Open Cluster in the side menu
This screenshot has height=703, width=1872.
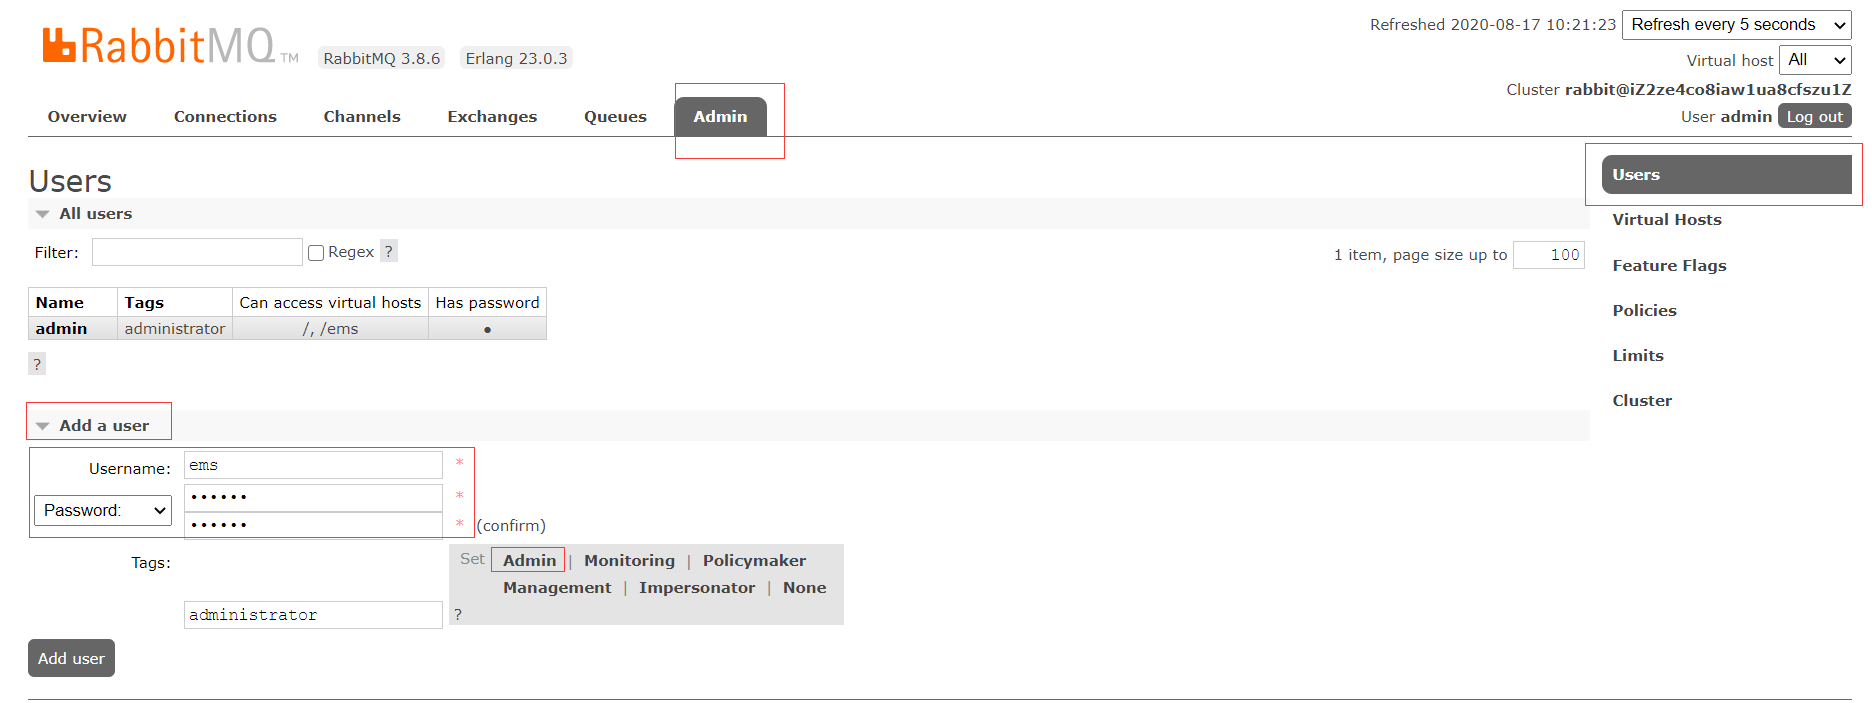point(1642,401)
